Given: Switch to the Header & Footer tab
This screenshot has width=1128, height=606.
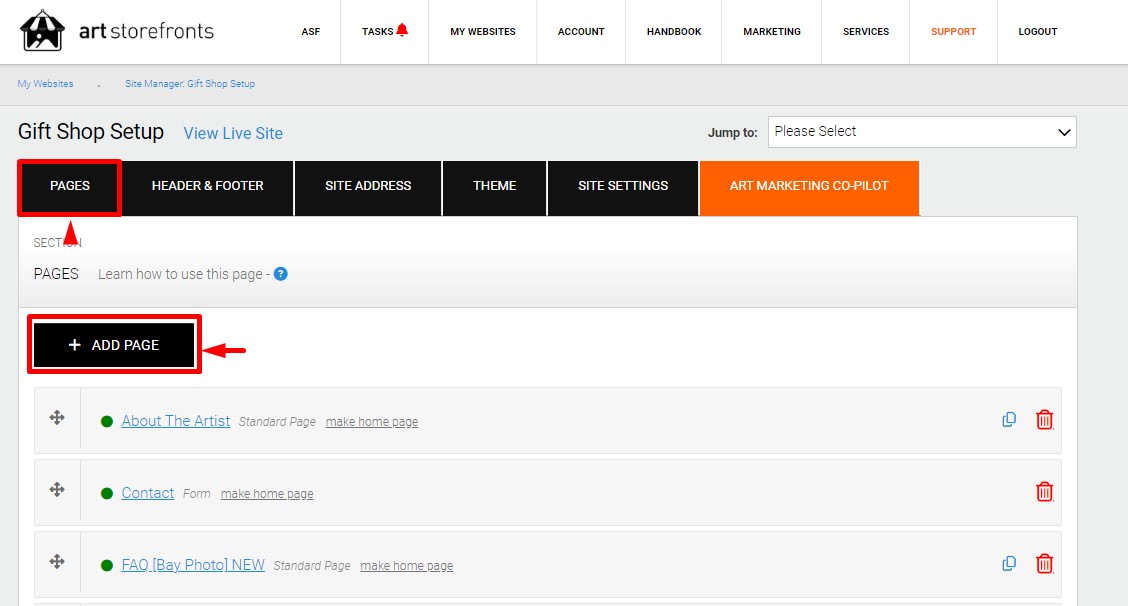Looking at the screenshot, I should tap(208, 186).
